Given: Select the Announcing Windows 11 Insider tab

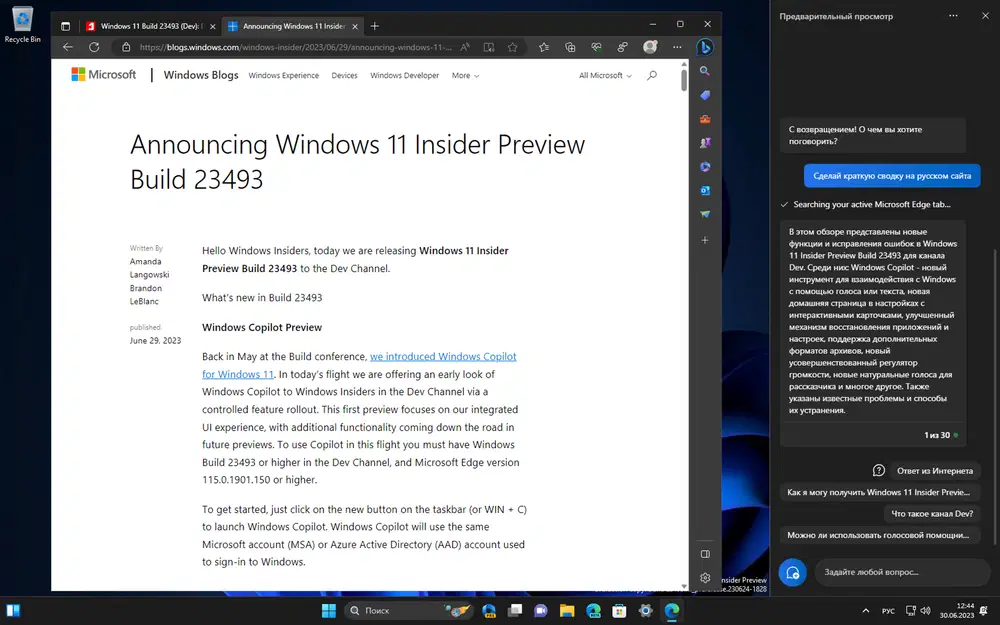Looking at the screenshot, I should tap(286, 26).
